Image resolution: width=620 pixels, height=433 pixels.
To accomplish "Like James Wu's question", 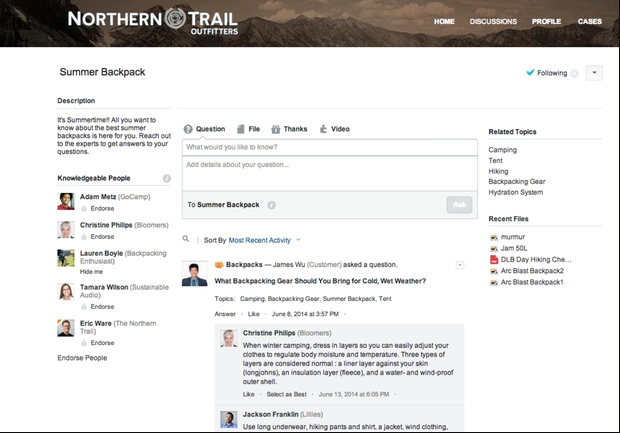I will point(253,314).
